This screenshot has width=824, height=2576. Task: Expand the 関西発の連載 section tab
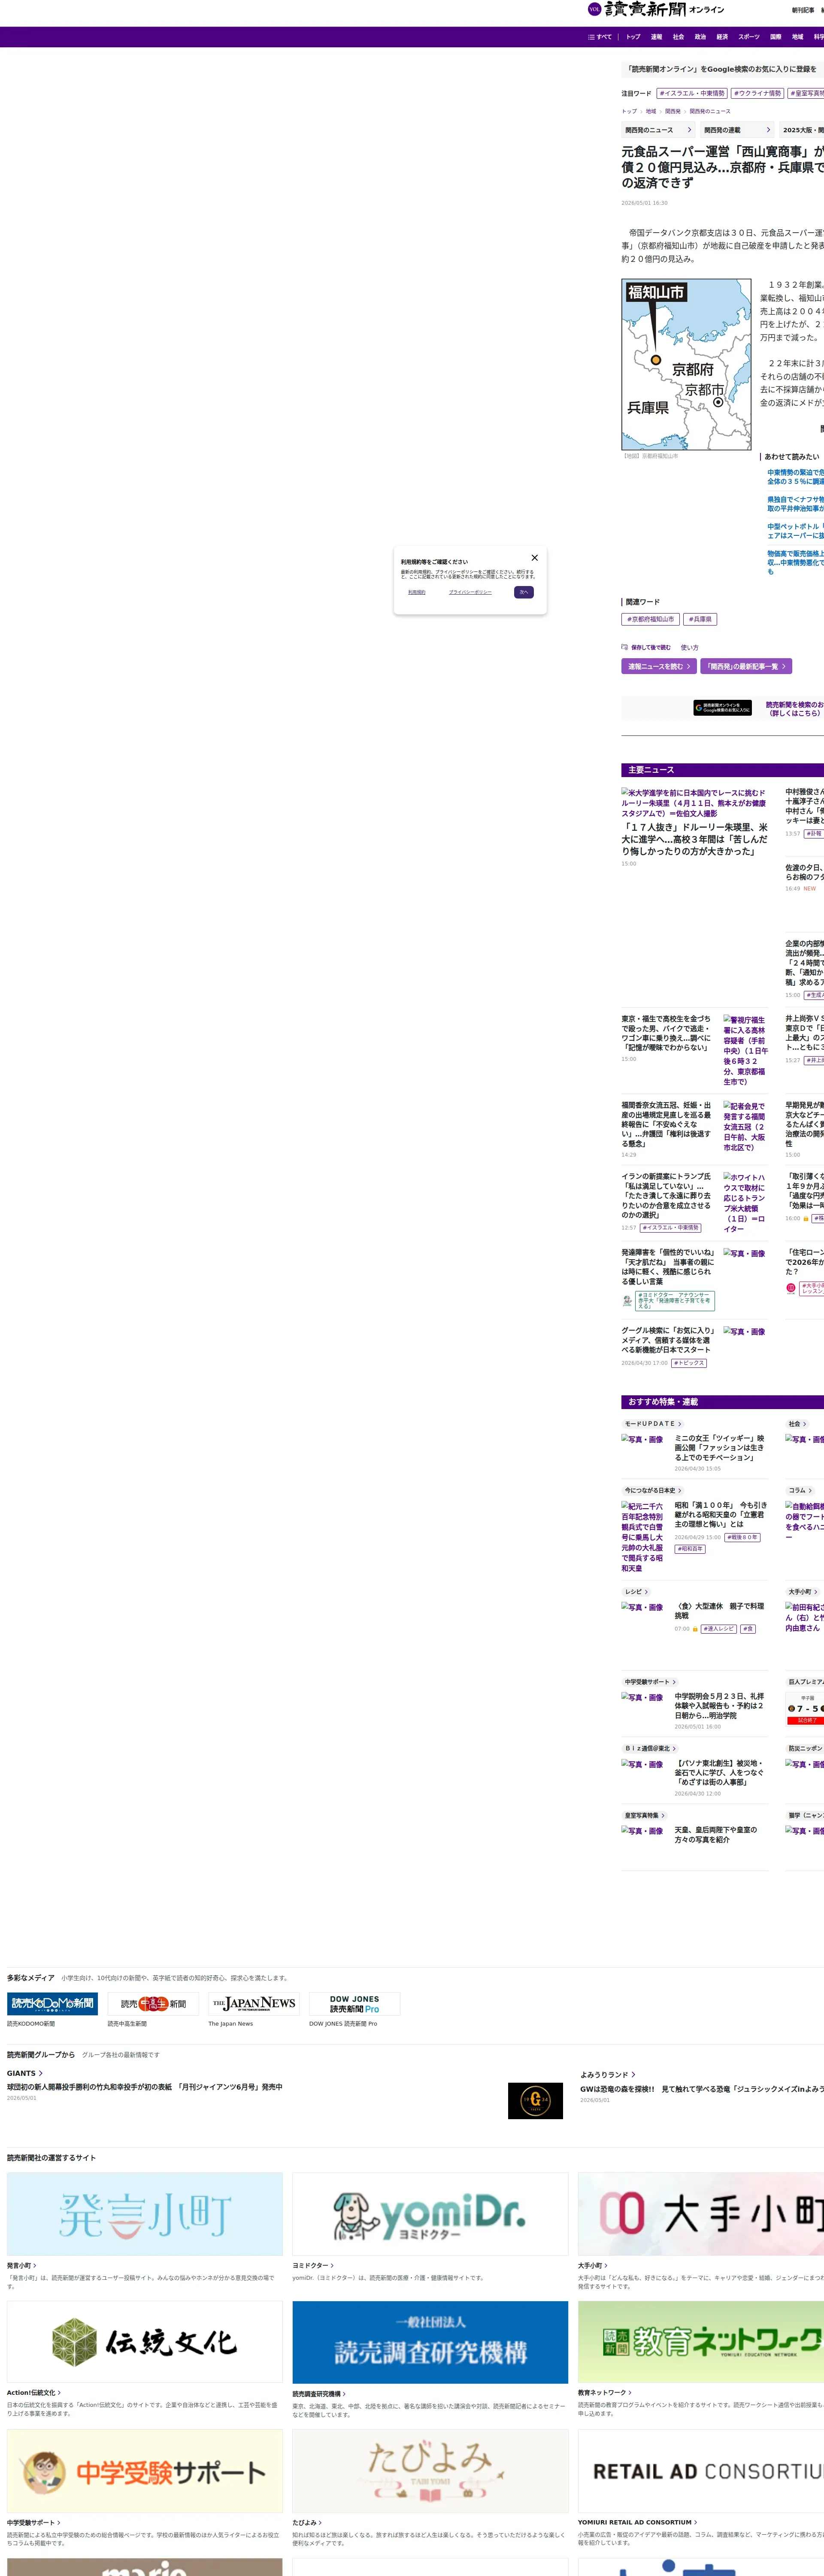click(737, 130)
